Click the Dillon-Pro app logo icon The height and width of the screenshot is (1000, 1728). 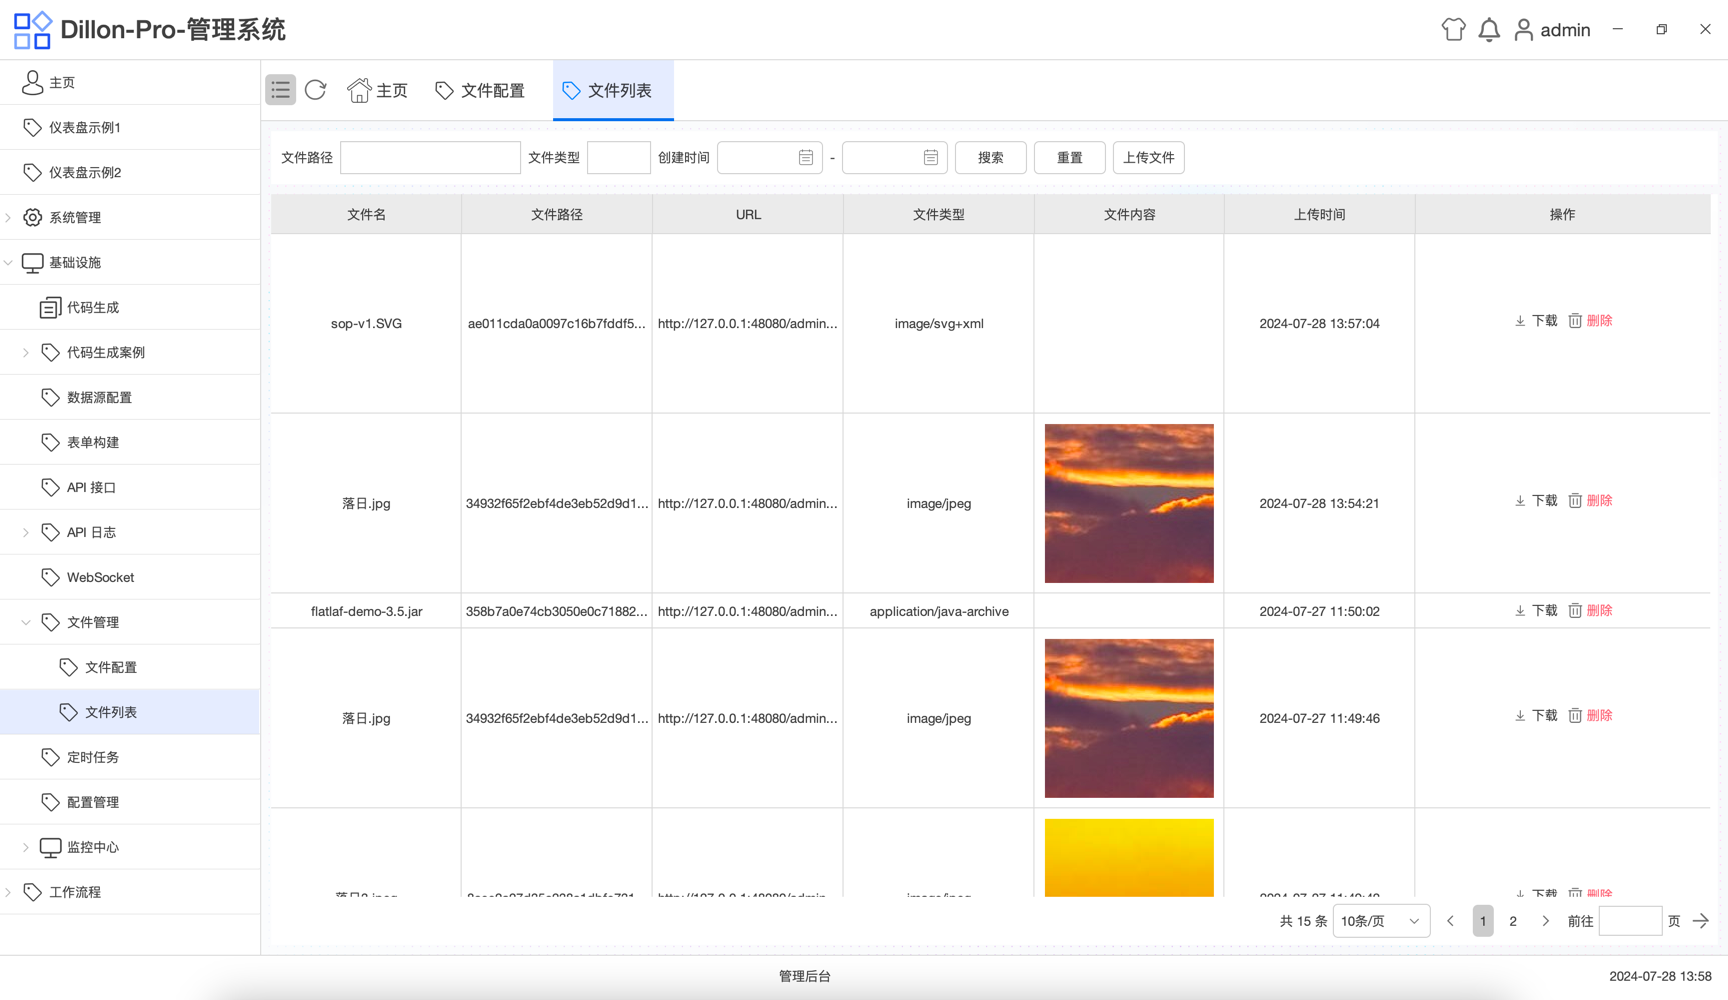point(32,30)
